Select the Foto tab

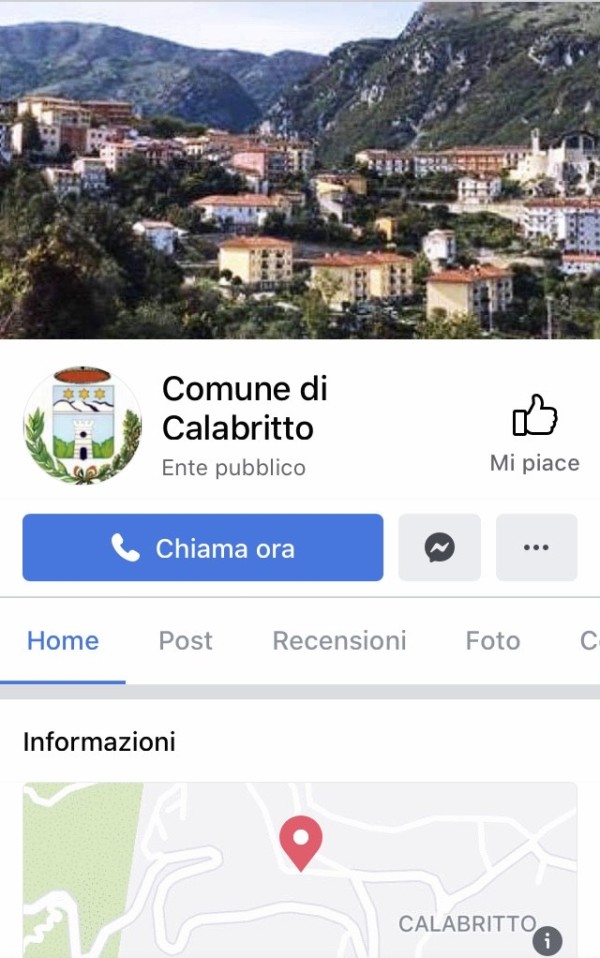coord(492,641)
